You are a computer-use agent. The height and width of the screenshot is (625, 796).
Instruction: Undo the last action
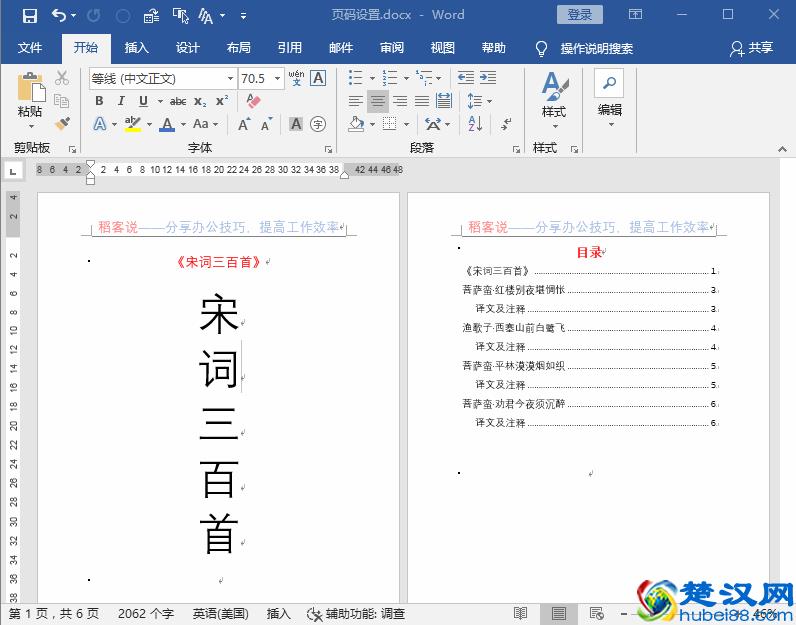[x=59, y=16]
